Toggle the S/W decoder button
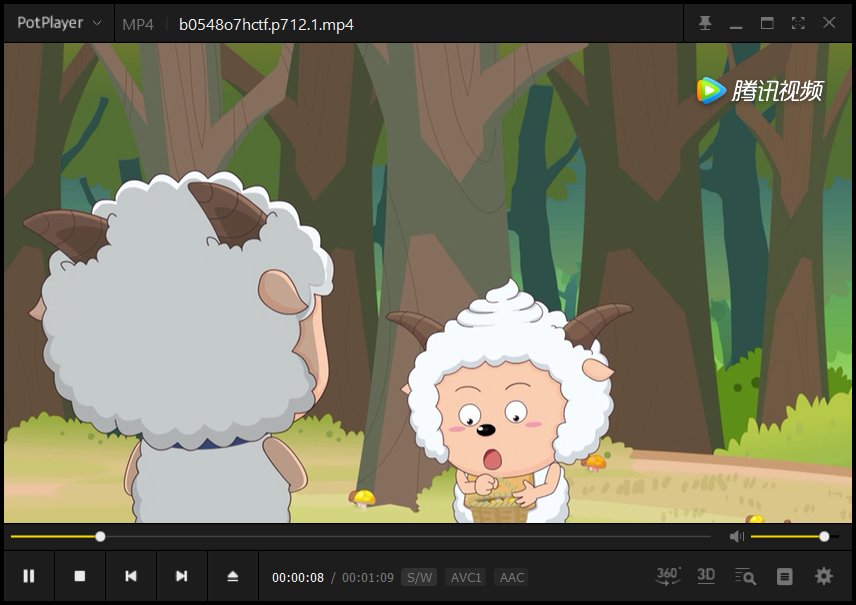This screenshot has width=856, height=605. coord(419,577)
